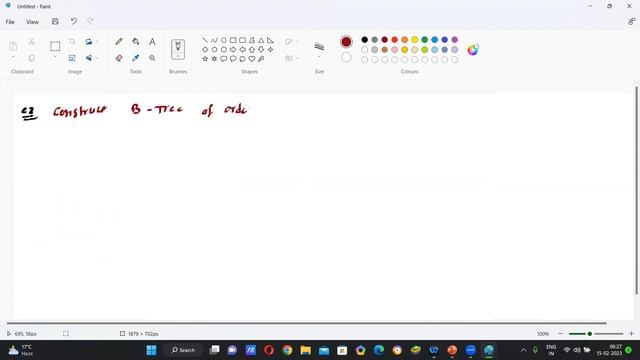Open the Brushes dropdown arrow
Image resolution: width=640 pixels, height=360 pixels.
pos(178,57)
